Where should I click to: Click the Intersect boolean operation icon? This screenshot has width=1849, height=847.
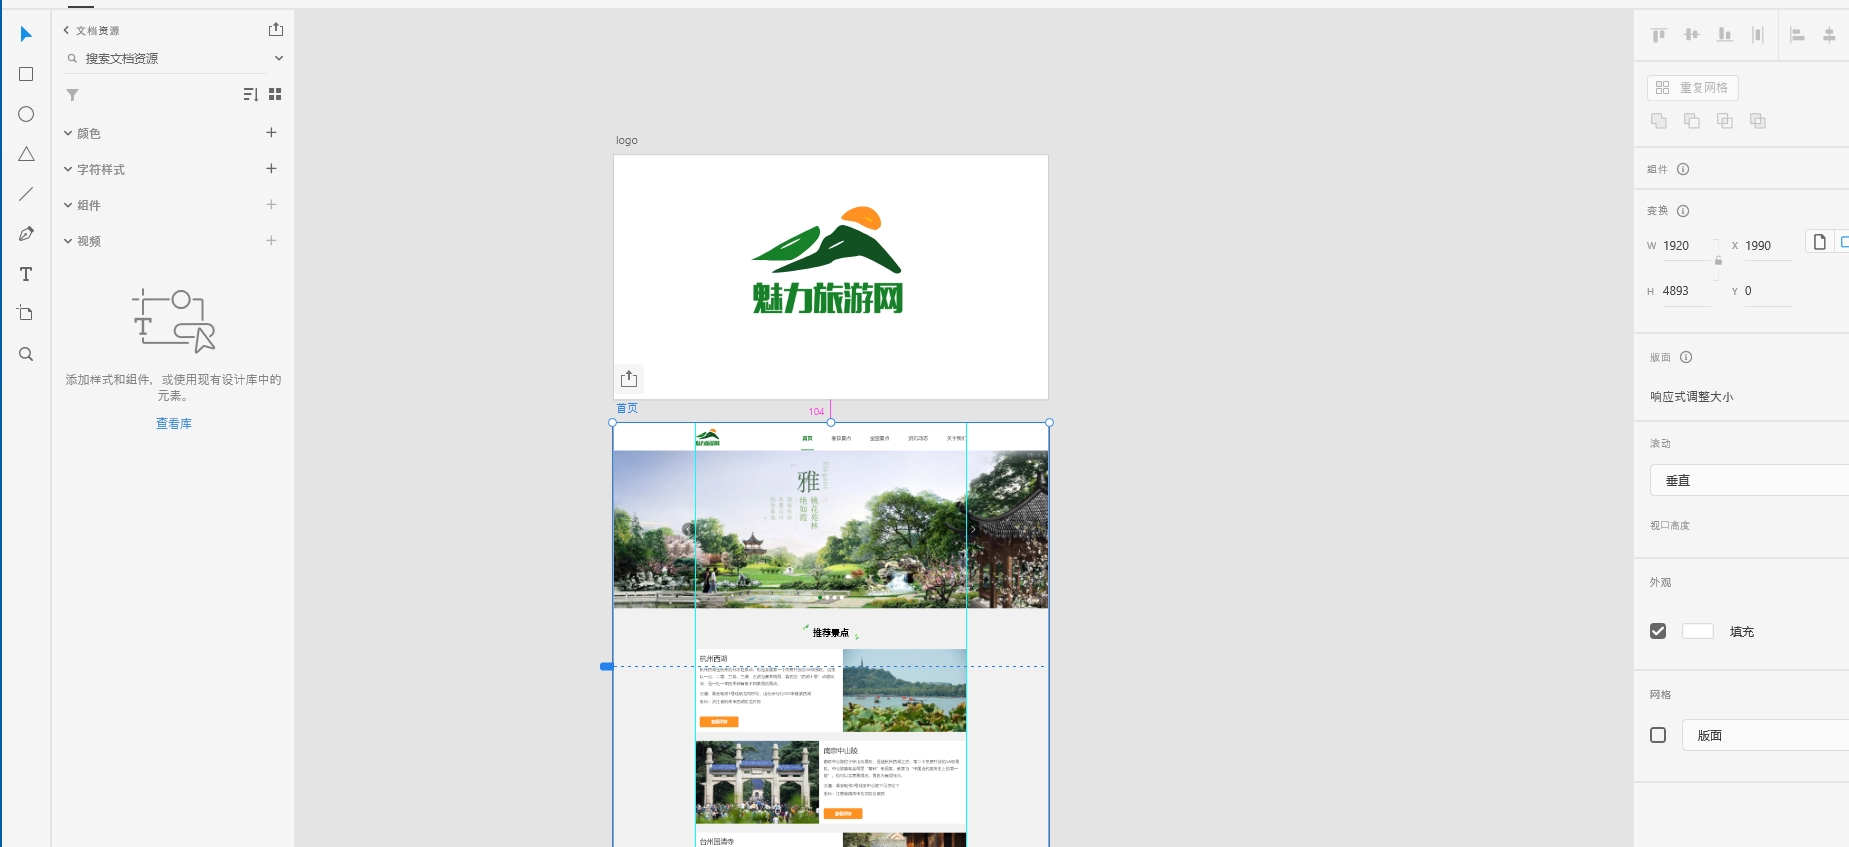(1725, 121)
